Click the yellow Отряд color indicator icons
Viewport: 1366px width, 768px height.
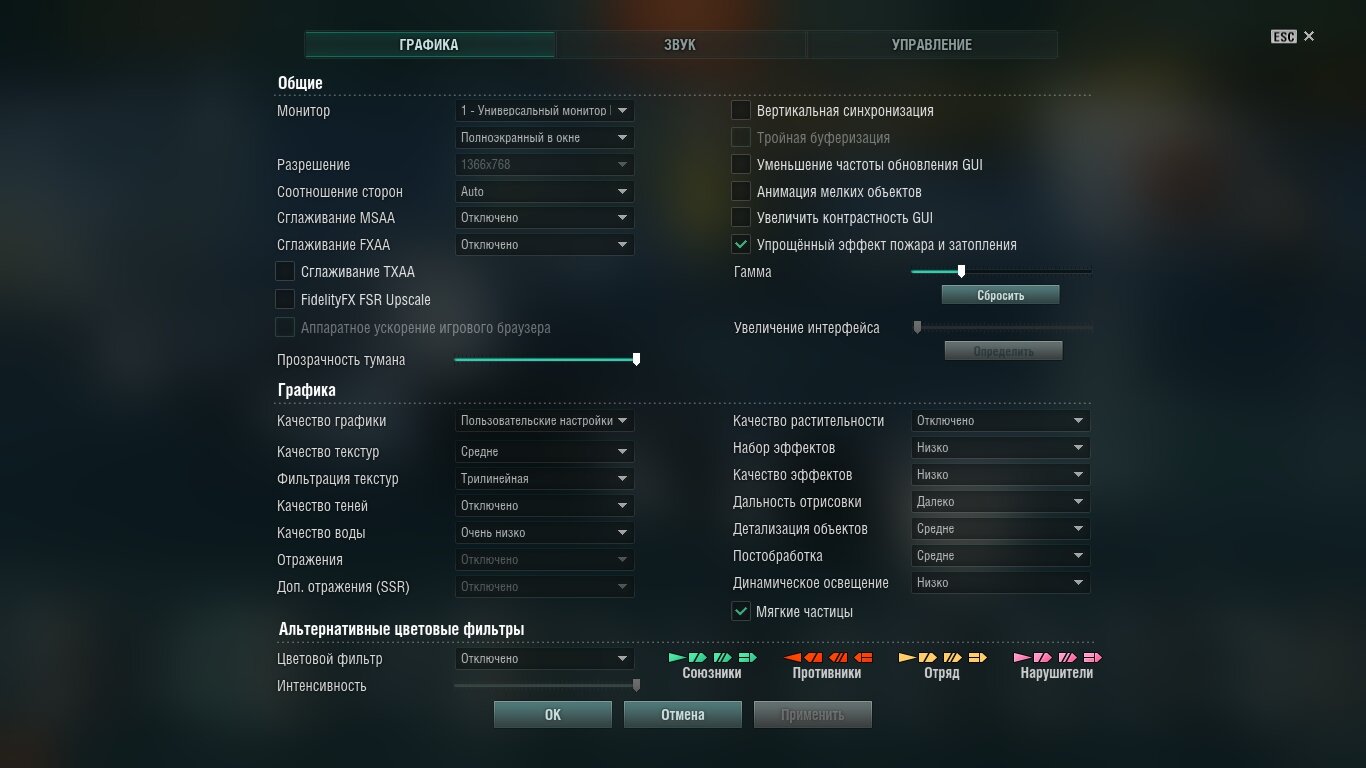click(x=942, y=657)
